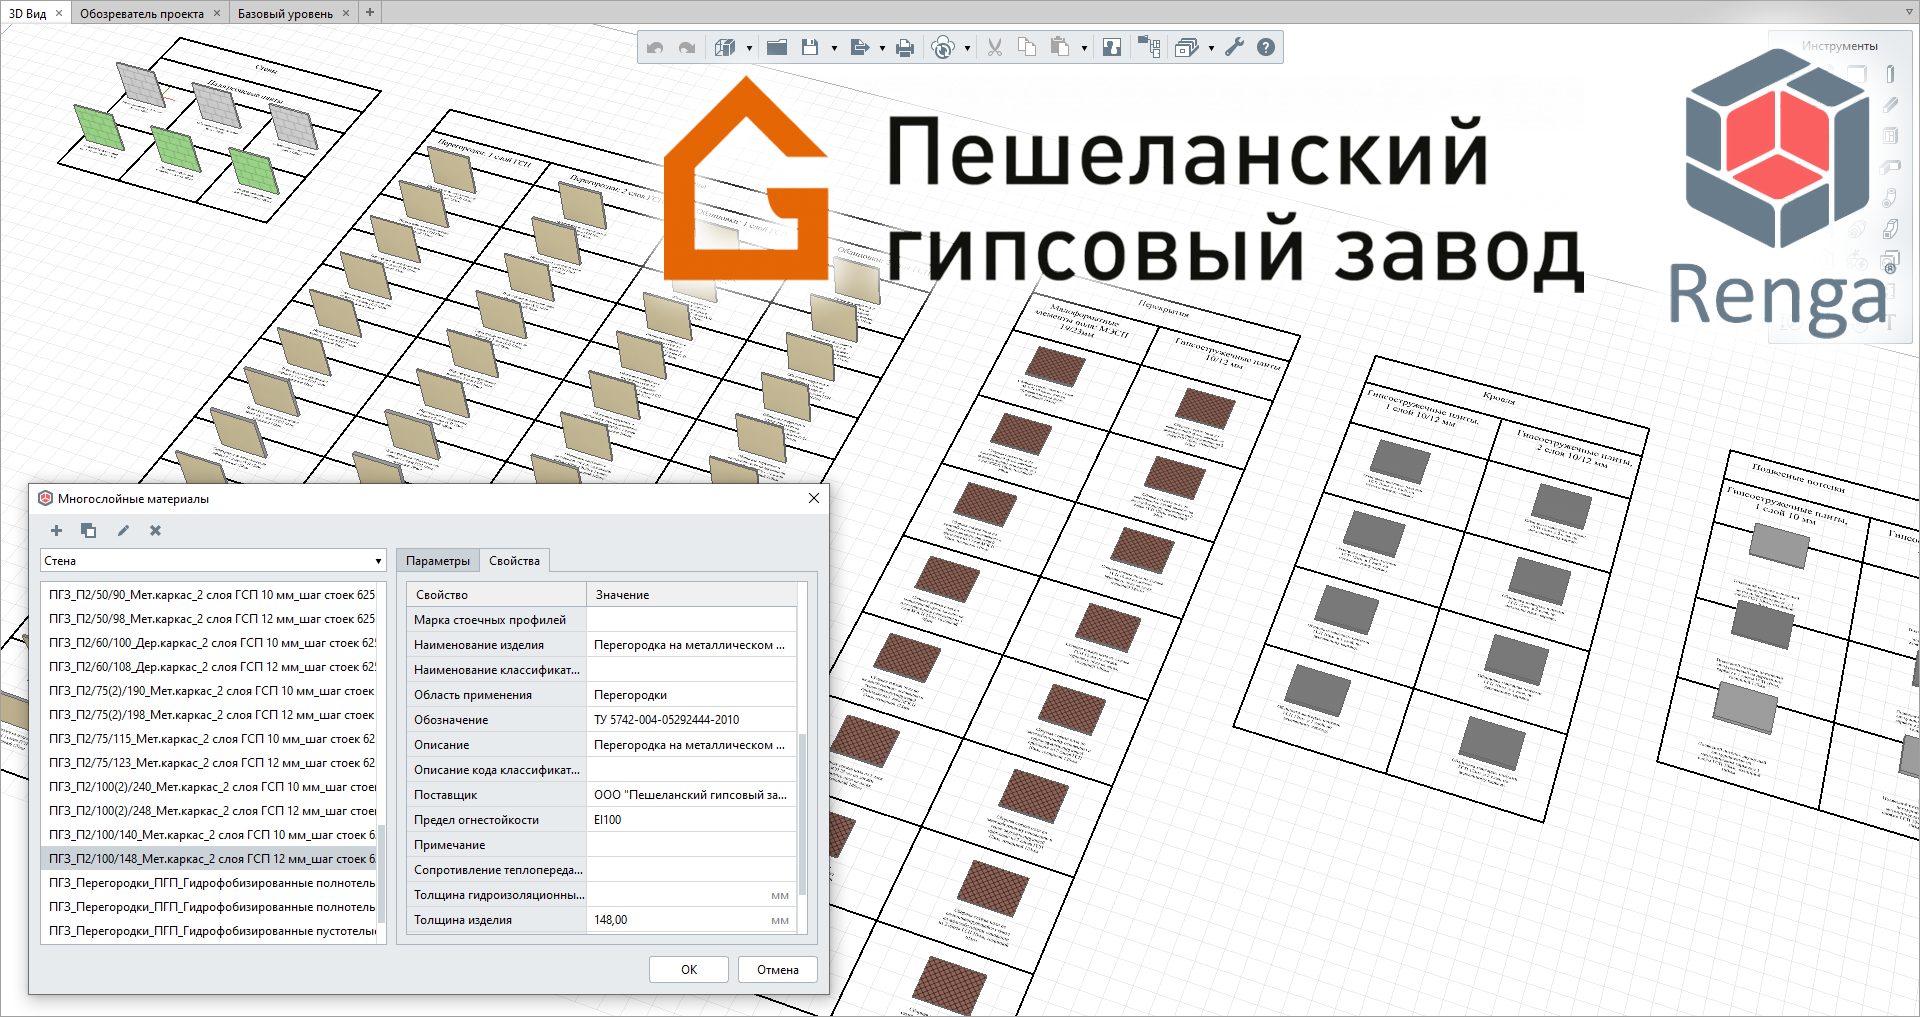Open the Свойства tab in dialog
The height and width of the screenshot is (1017, 1920).
click(514, 561)
